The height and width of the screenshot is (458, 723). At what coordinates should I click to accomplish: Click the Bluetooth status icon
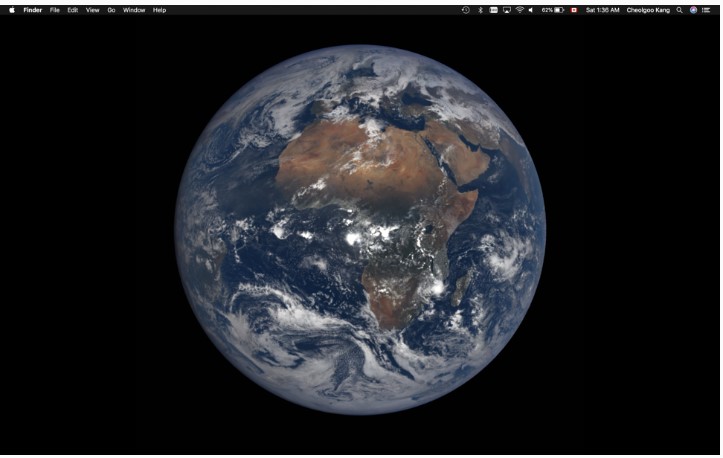pos(480,10)
